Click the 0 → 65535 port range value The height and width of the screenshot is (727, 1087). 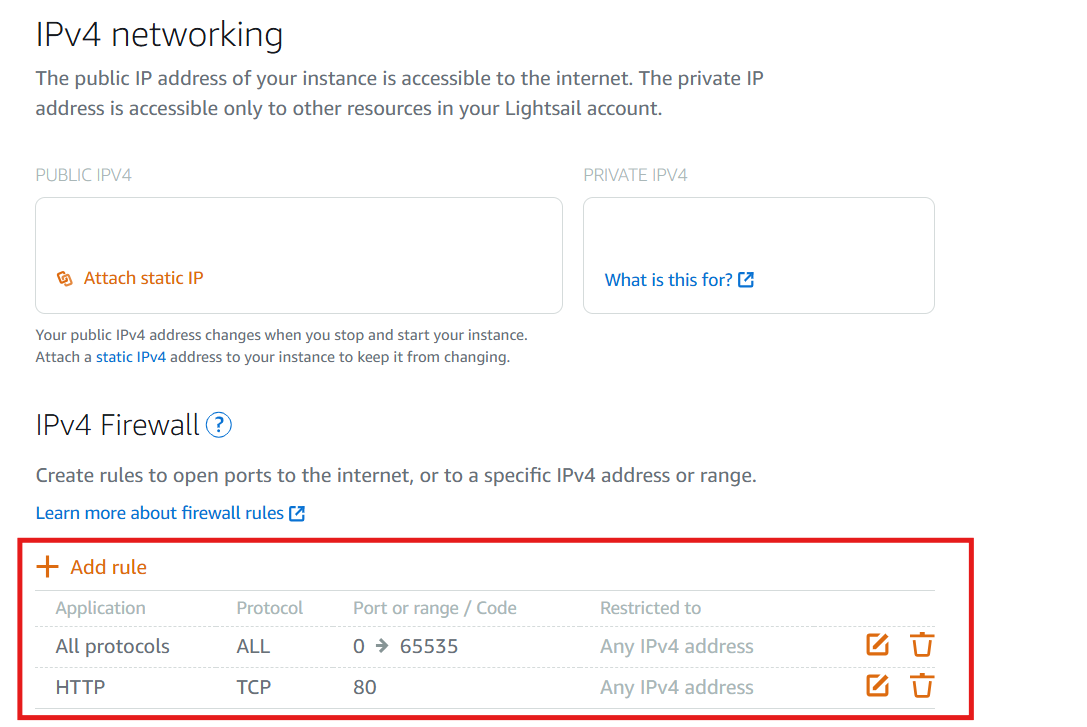[x=405, y=646]
